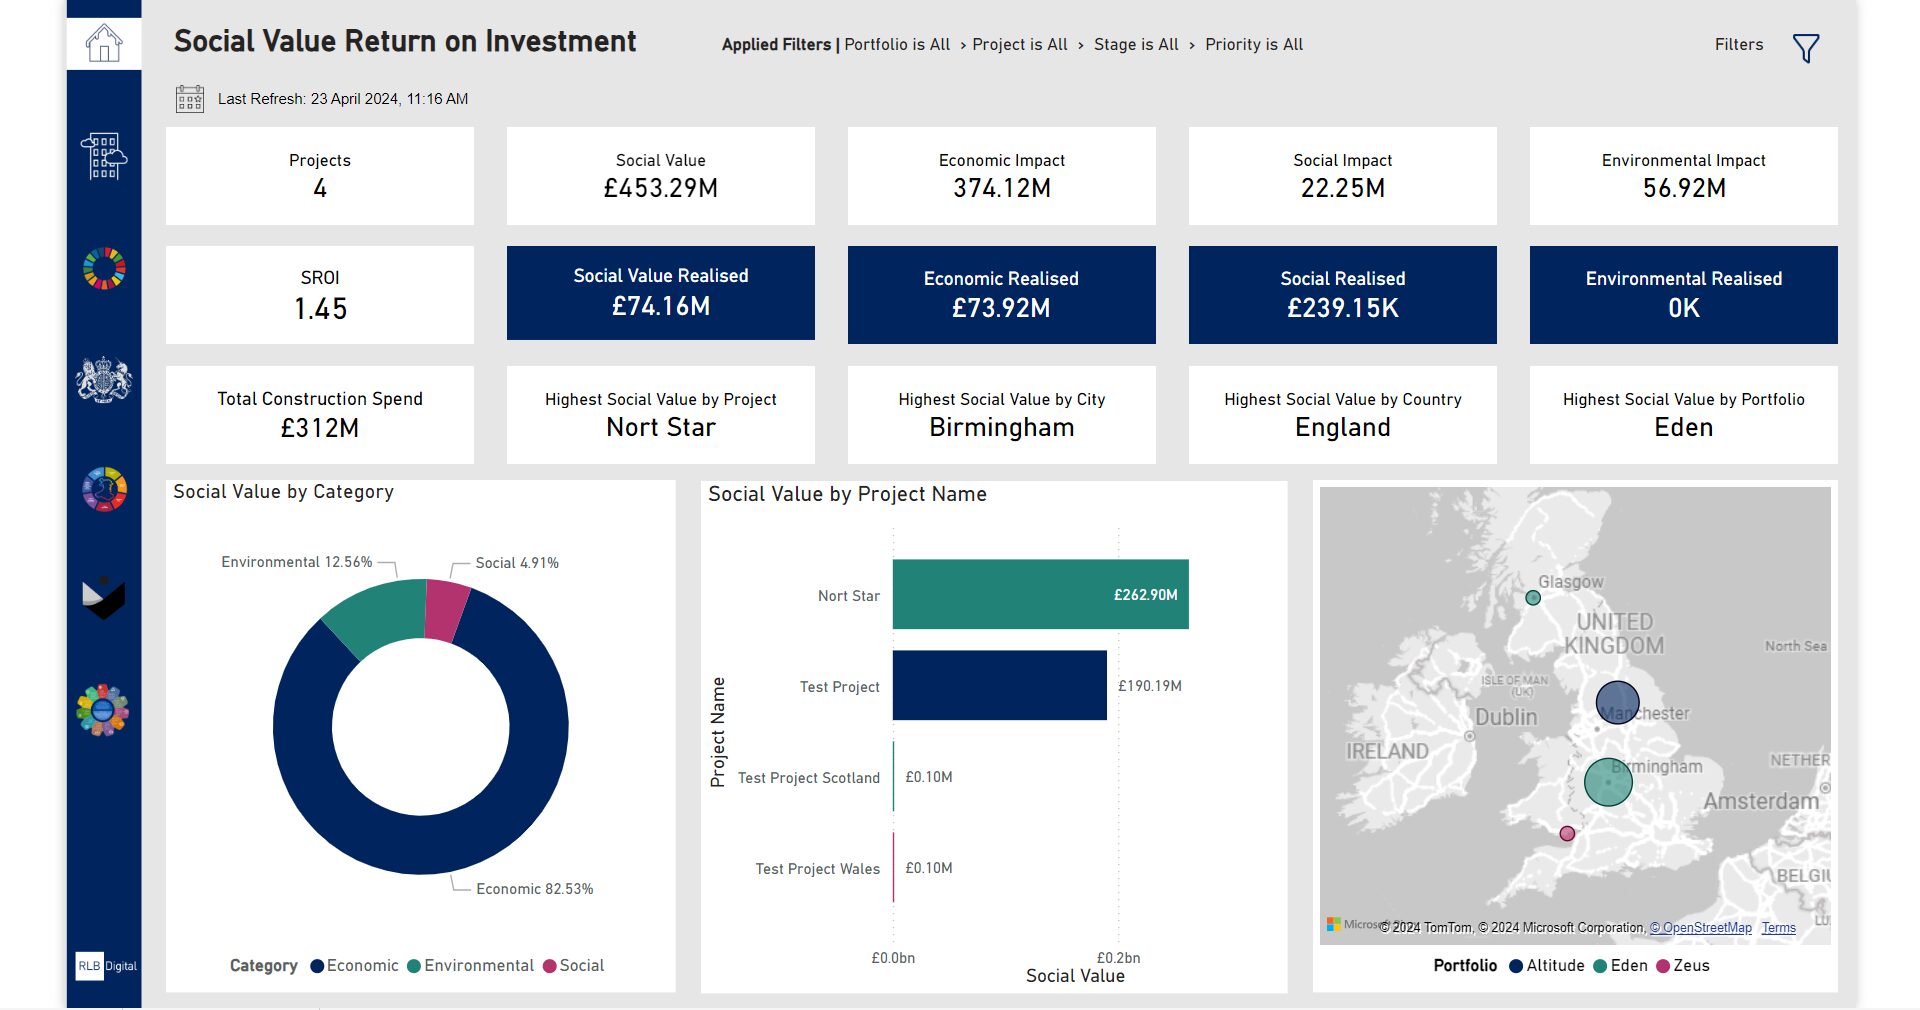Select the colorful globe sidebar icon
Viewport: 1920px width, 1010px height.
pyautogui.click(x=104, y=489)
